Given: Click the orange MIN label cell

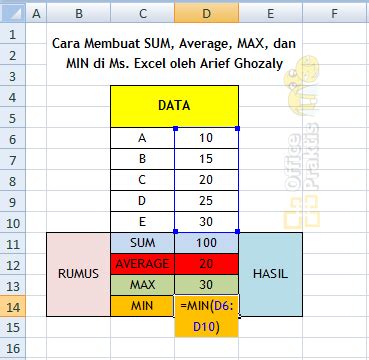Looking at the screenshot, I should [142, 306].
